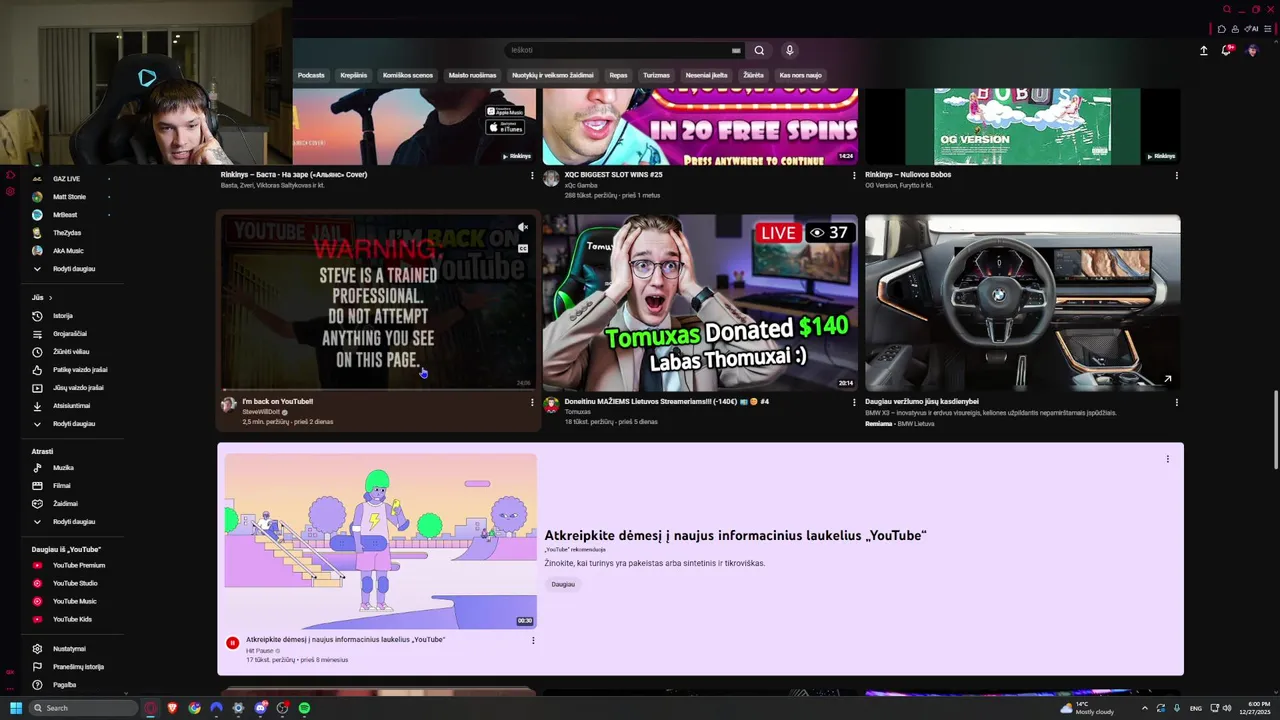Select the Komiškos scenos chip
This screenshot has width=1280, height=720.
pyautogui.click(x=408, y=75)
